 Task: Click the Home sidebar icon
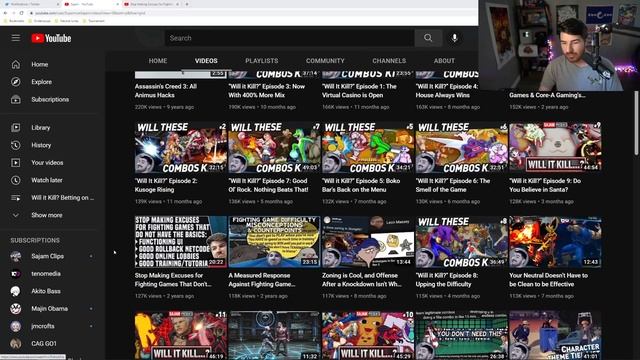tap(16, 64)
